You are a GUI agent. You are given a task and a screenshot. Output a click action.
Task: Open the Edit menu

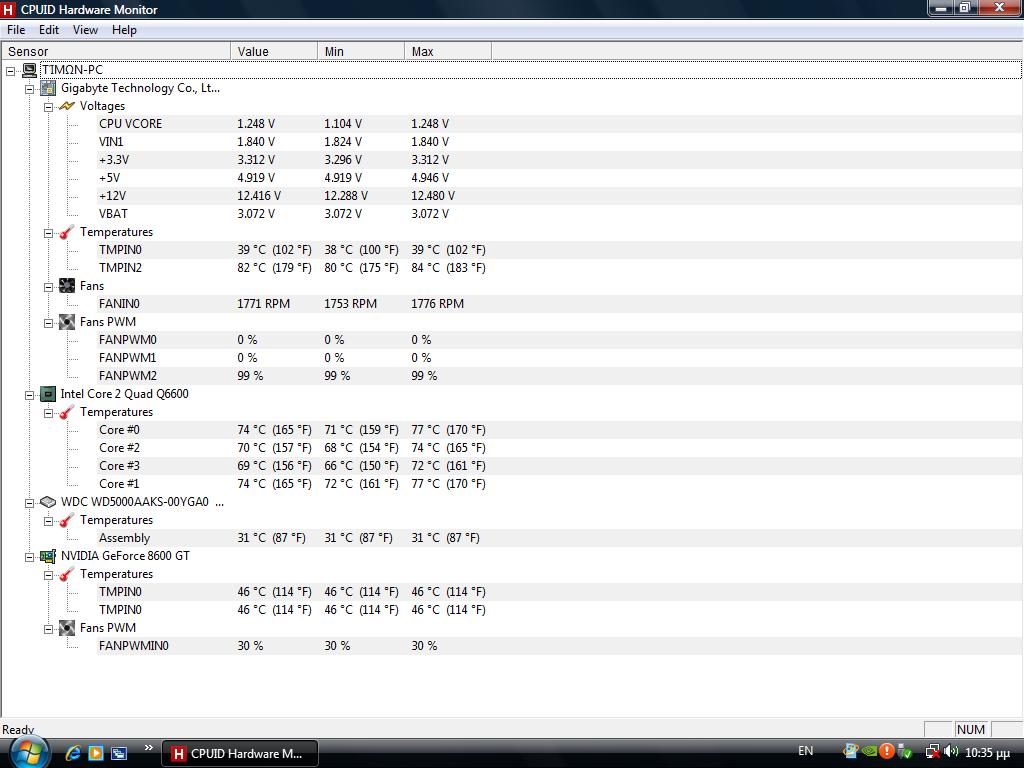pyautogui.click(x=49, y=30)
